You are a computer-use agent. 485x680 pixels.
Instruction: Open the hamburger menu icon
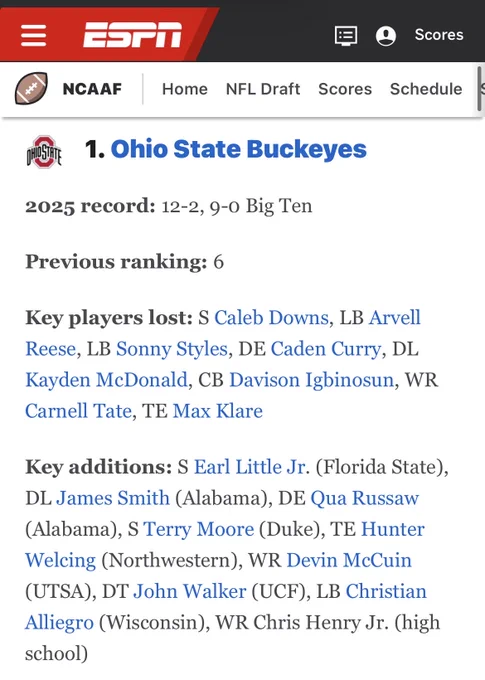33,35
